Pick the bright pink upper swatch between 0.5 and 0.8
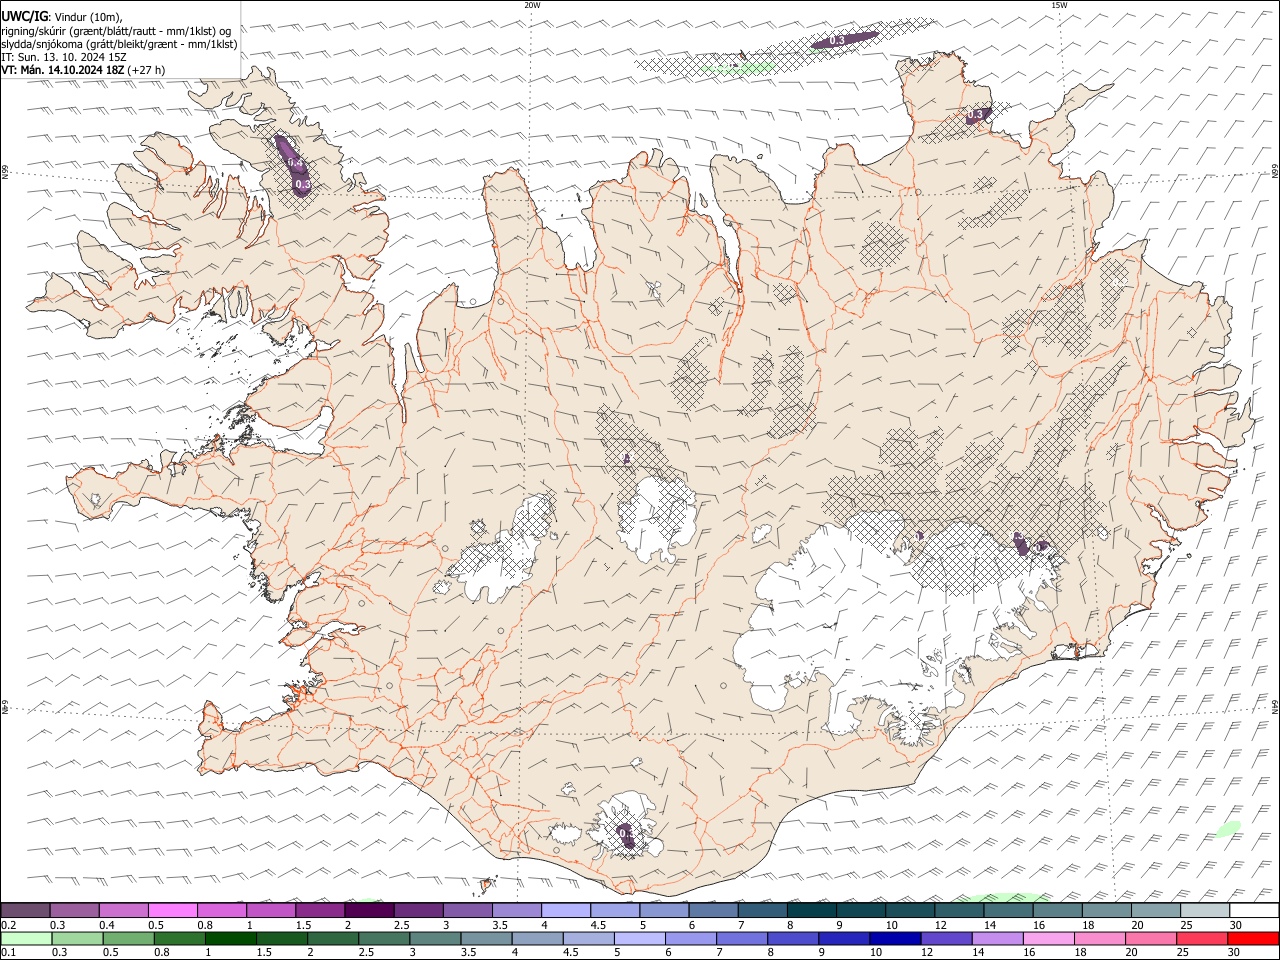Viewport: 1280px width, 960px height. click(172, 910)
